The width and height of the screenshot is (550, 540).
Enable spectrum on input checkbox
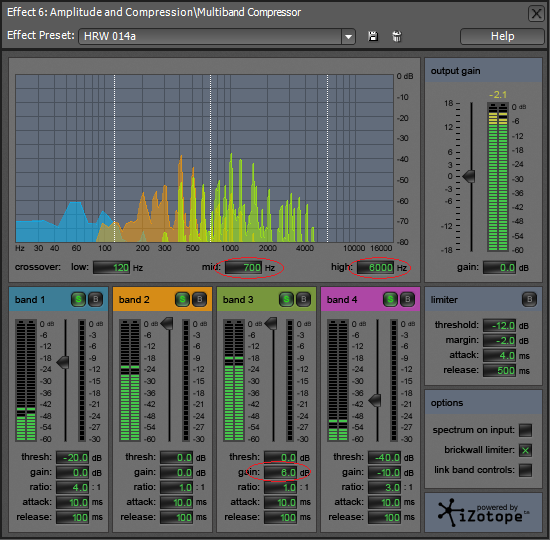point(525,430)
